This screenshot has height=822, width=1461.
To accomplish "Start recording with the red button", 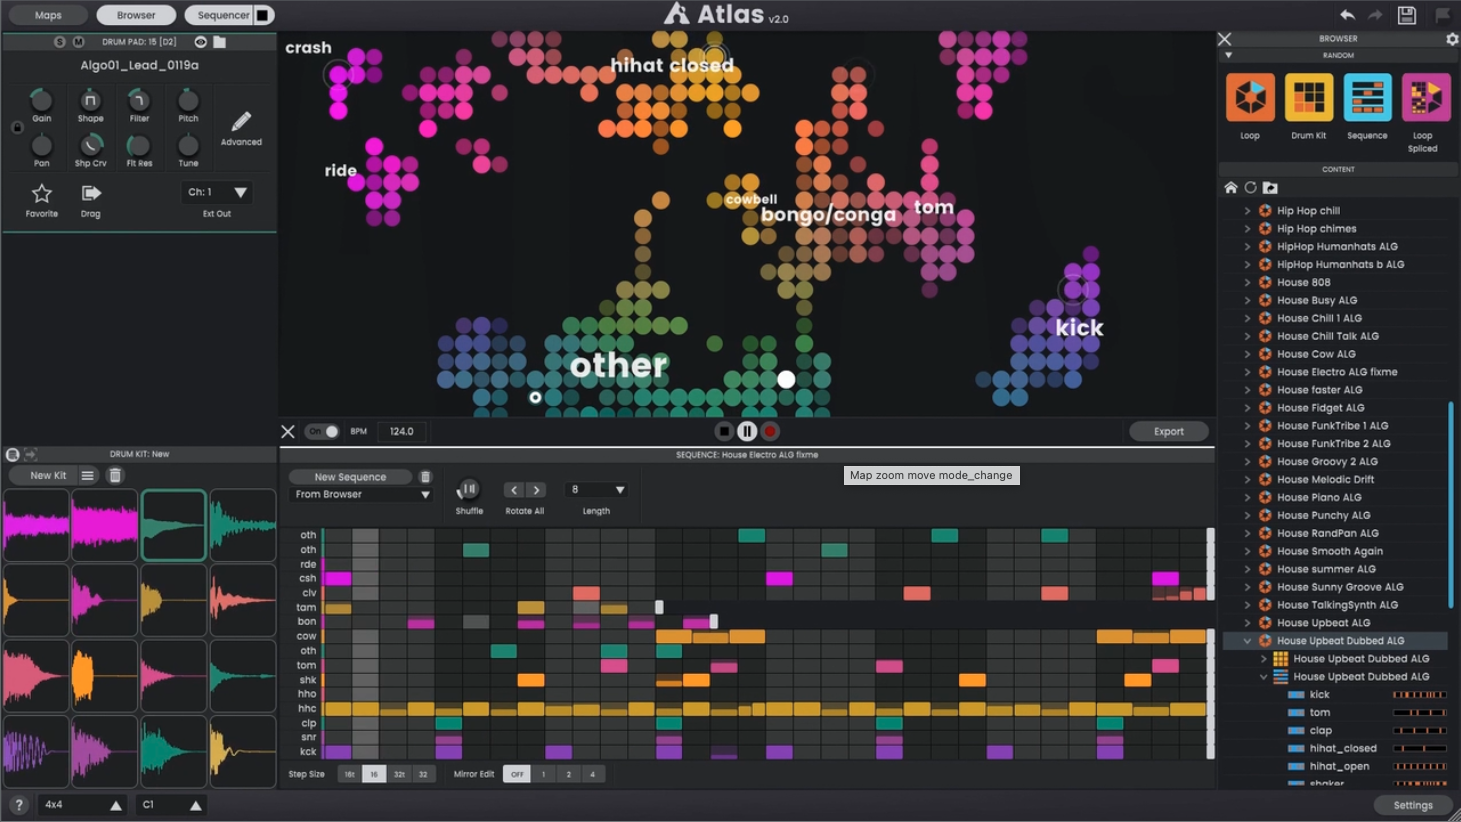I will tap(770, 432).
